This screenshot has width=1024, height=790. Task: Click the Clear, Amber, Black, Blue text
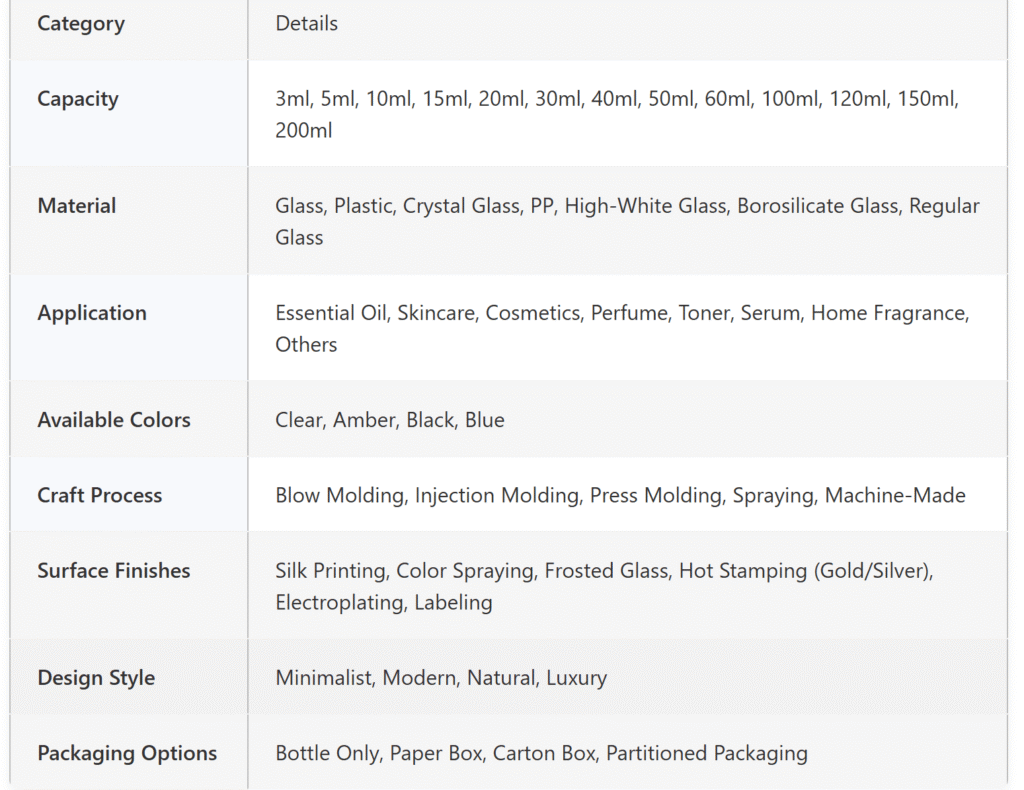coord(390,420)
